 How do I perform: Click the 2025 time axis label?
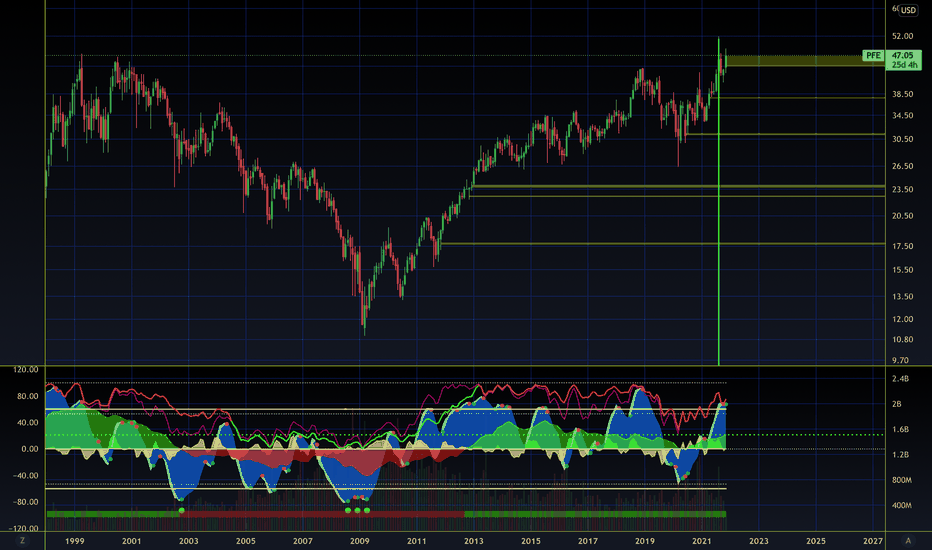pyautogui.click(x=816, y=540)
